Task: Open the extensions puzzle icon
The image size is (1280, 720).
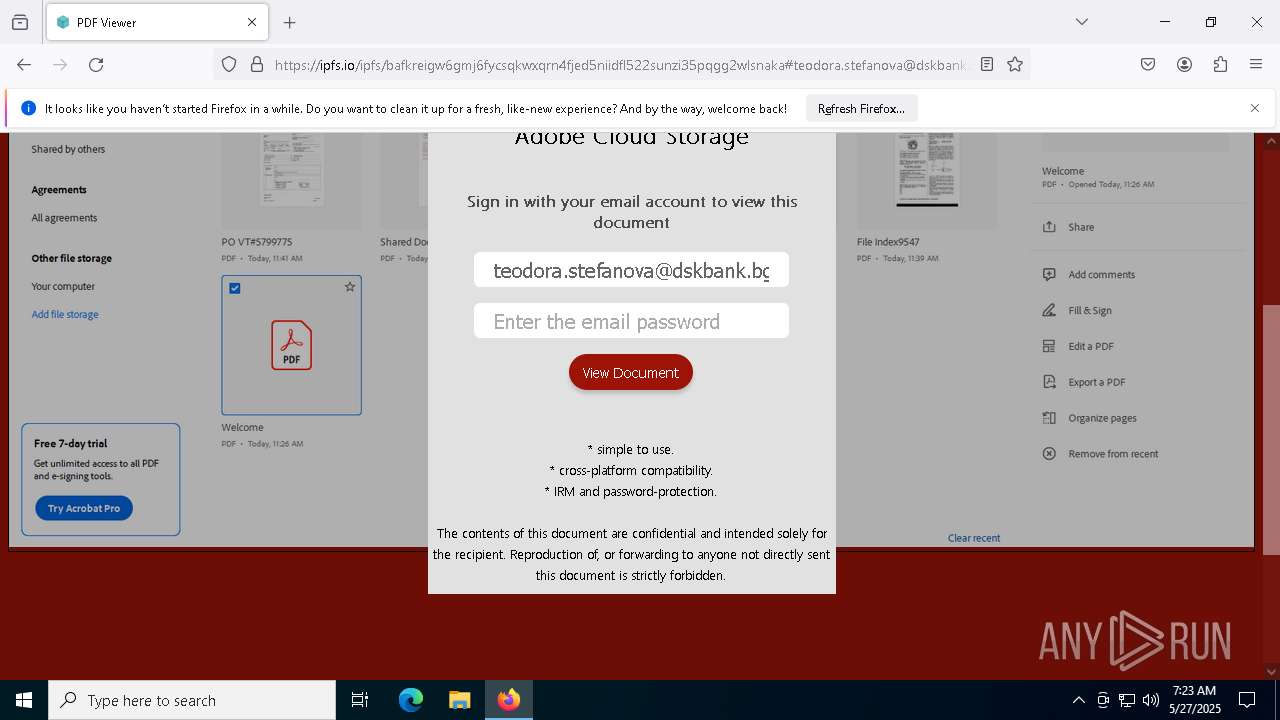Action: (x=1220, y=64)
